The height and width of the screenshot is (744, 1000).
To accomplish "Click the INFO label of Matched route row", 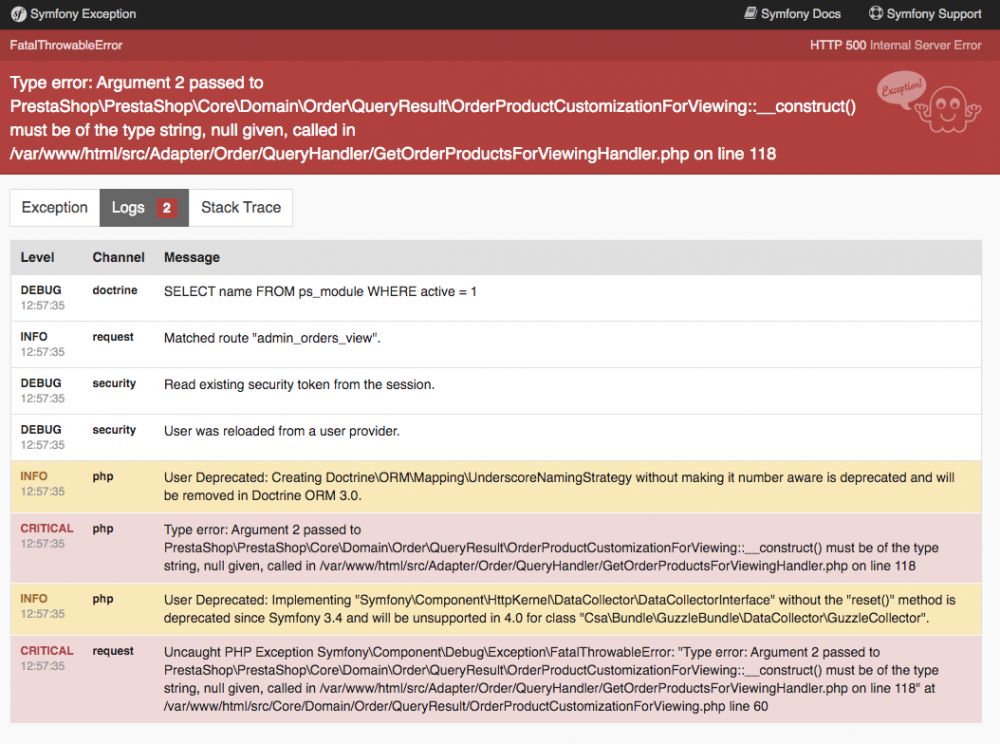I will (x=34, y=337).
